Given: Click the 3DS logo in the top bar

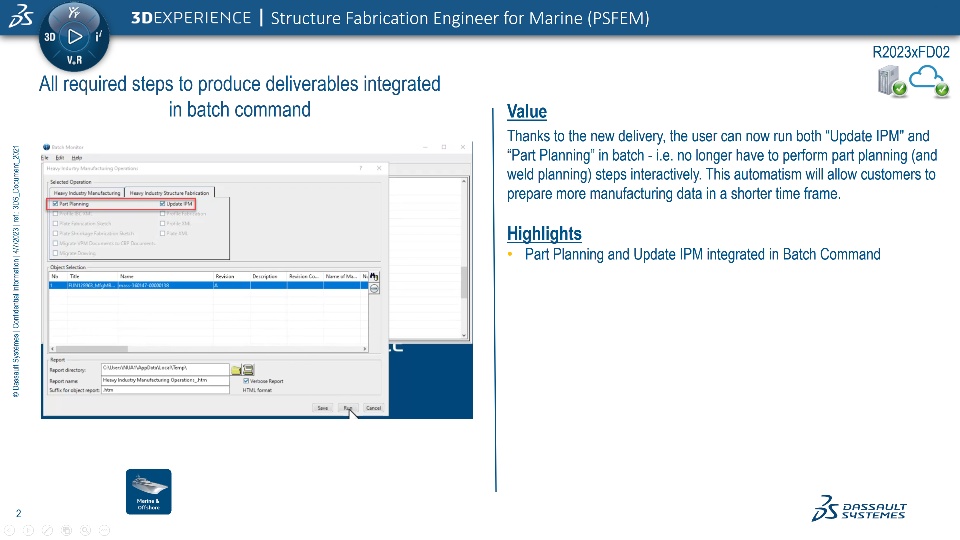Looking at the screenshot, I should point(21,16).
